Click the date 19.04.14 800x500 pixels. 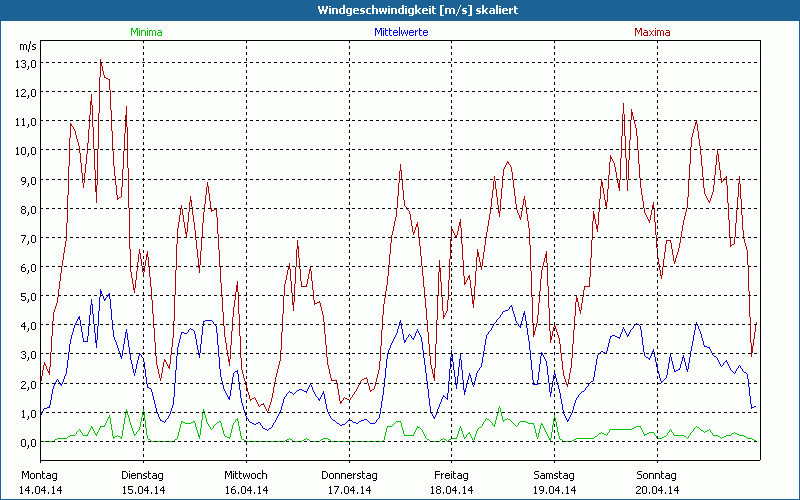[x=555, y=490]
